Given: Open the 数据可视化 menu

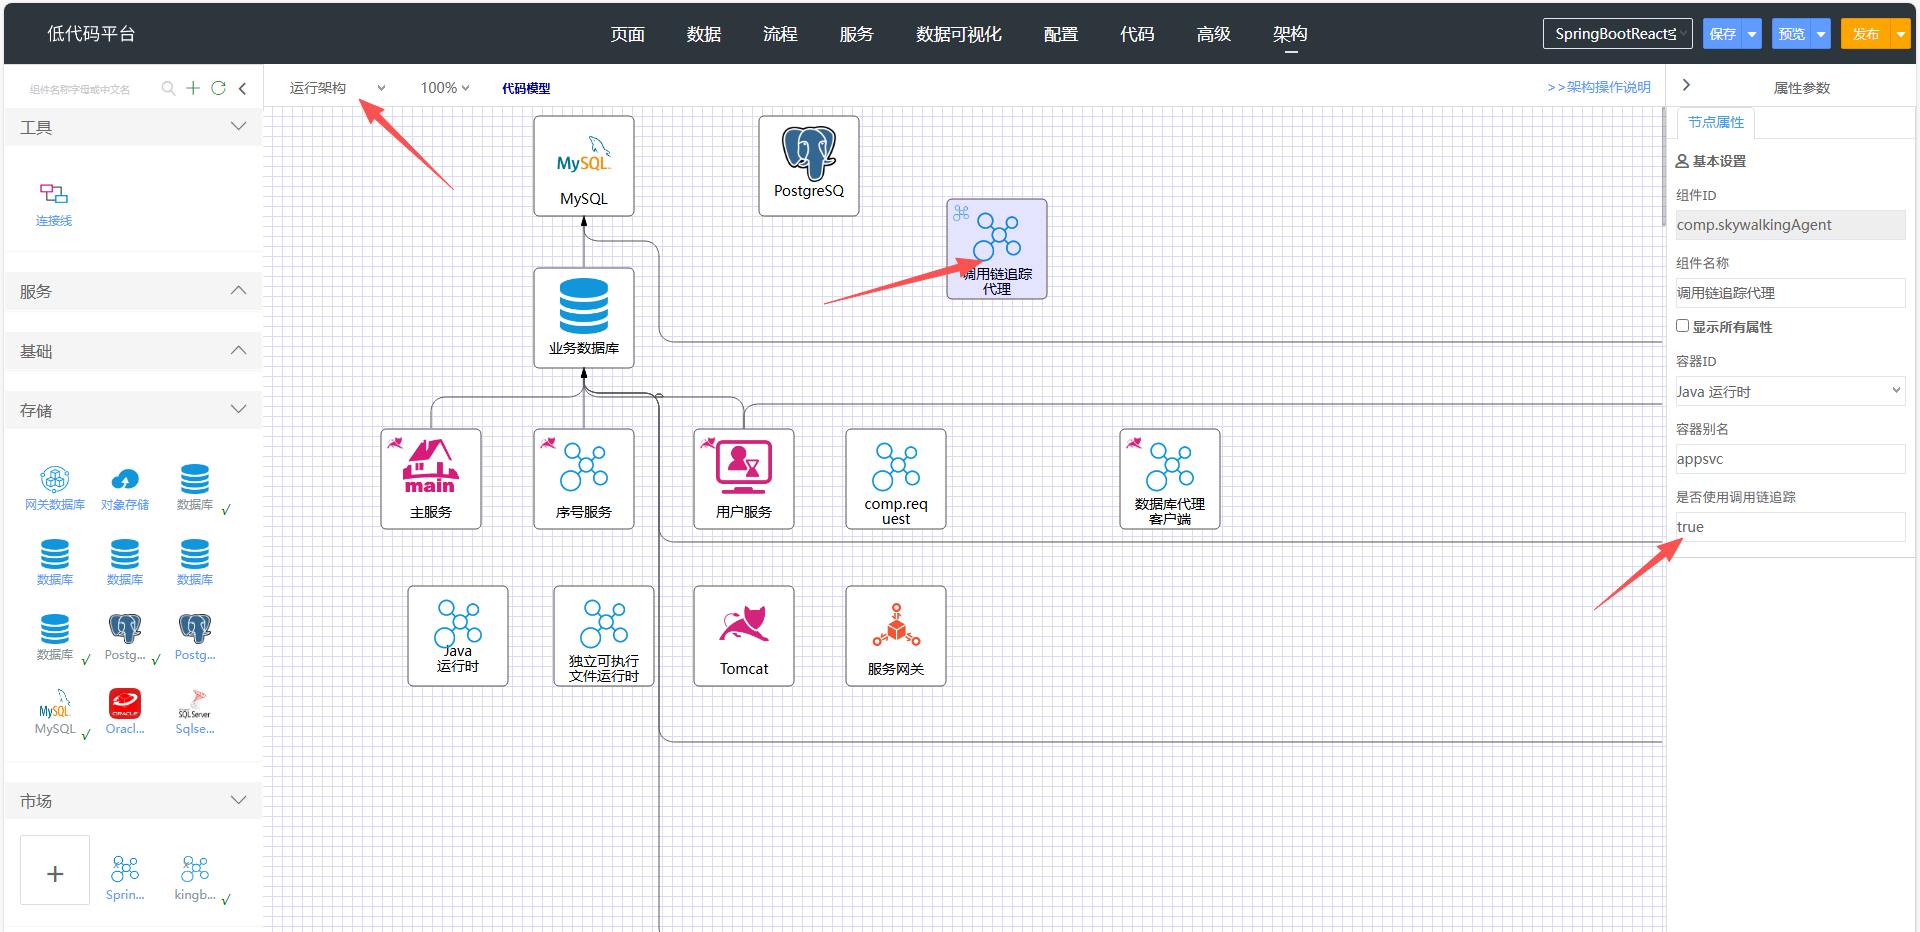Looking at the screenshot, I should pyautogui.click(x=958, y=34).
